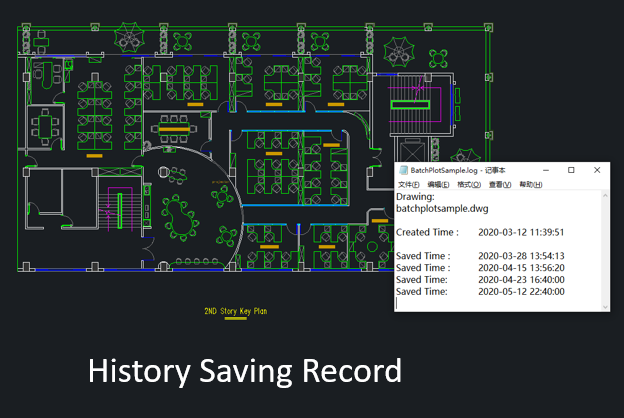Viewport: 624px width, 418px height.
Task: Minimize the BatchPlotSample.log Notepad window
Action: 545,171
